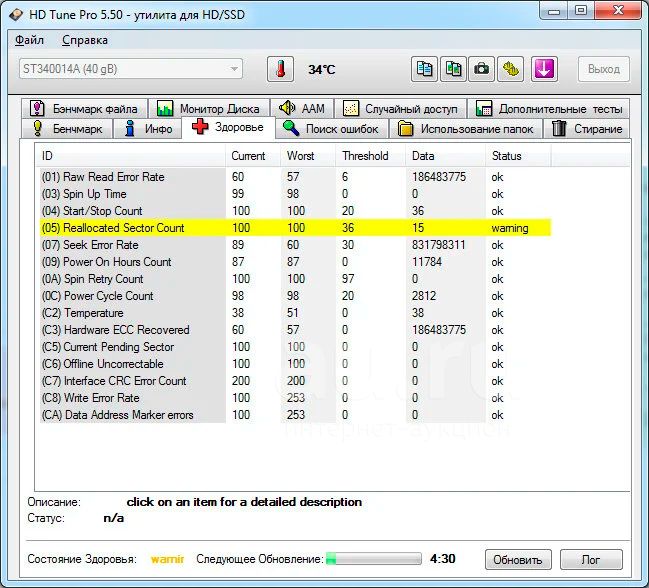Screen dimensions: 649x588
Task: Open the Файл menu
Action: pyautogui.click(x=29, y=40)
